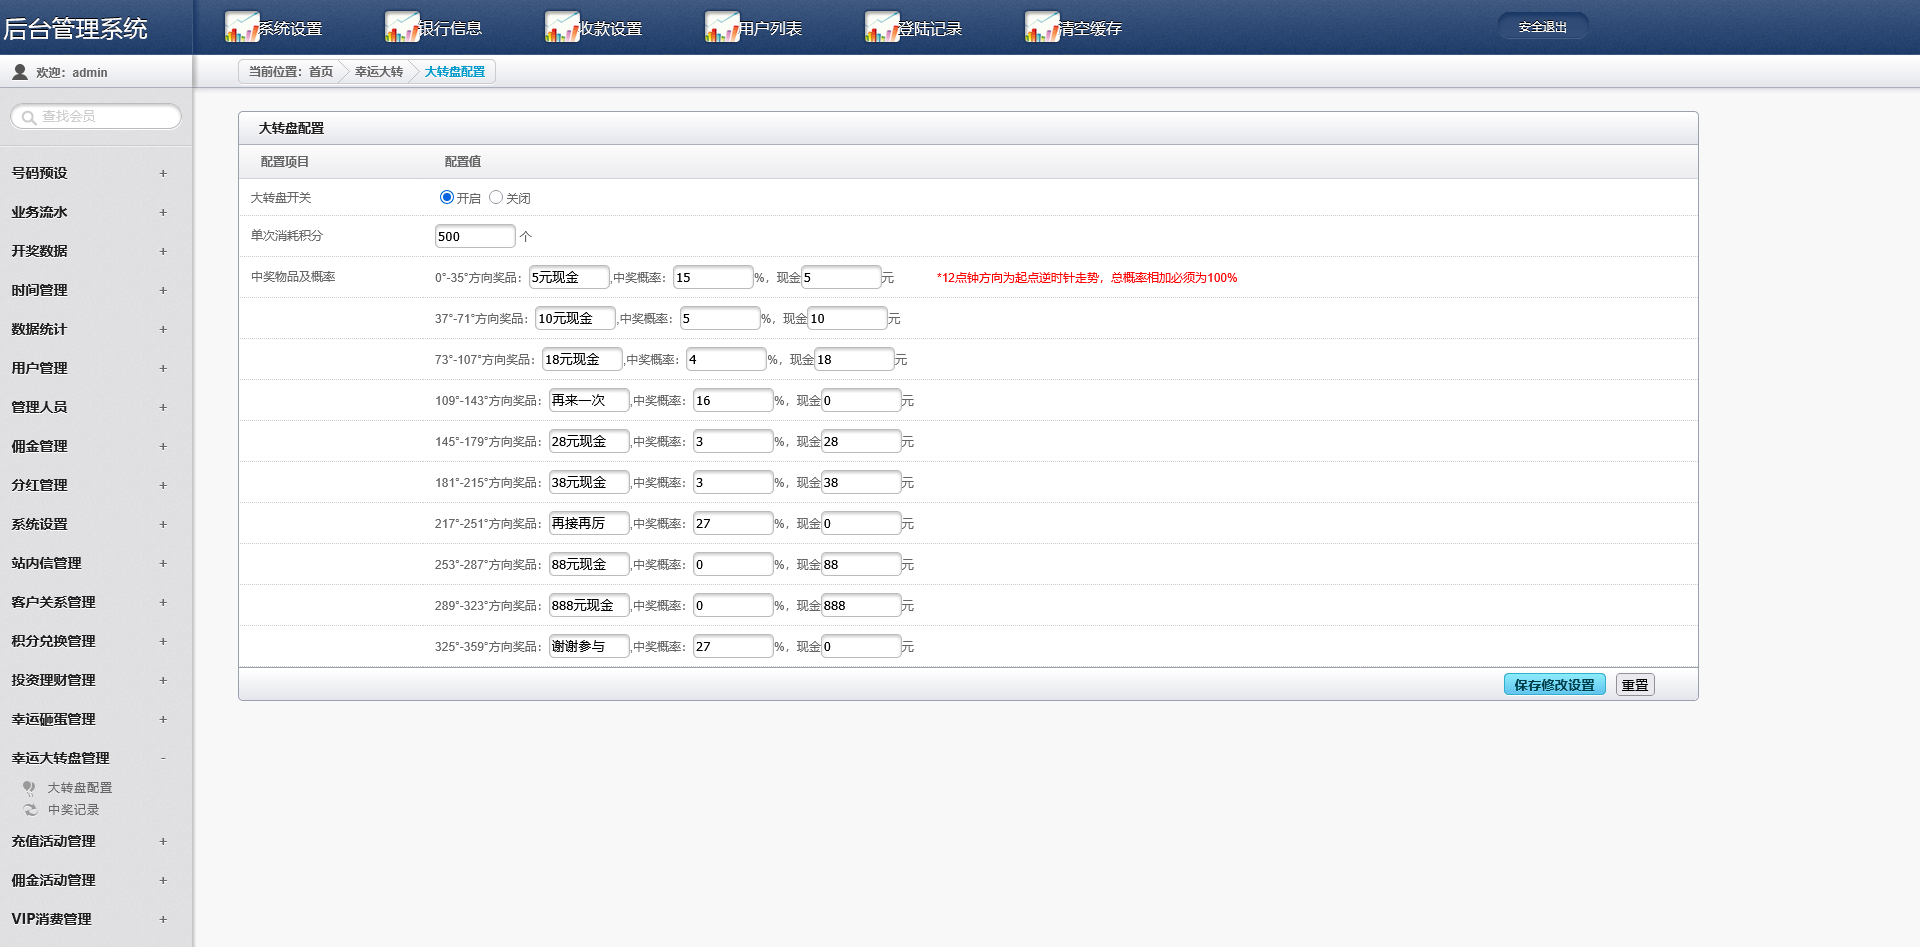This screenshot has height=947, width=1920.
Task: Click the 单次消耗积分 input field
Action: coord(474,236)
